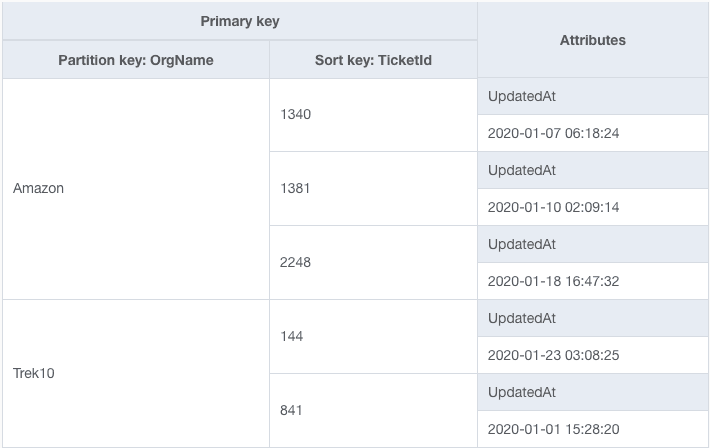Click timestamp 2020-01-07 06:18:24
The width and height of the screenshot is (710, 448).
[553, 133]
